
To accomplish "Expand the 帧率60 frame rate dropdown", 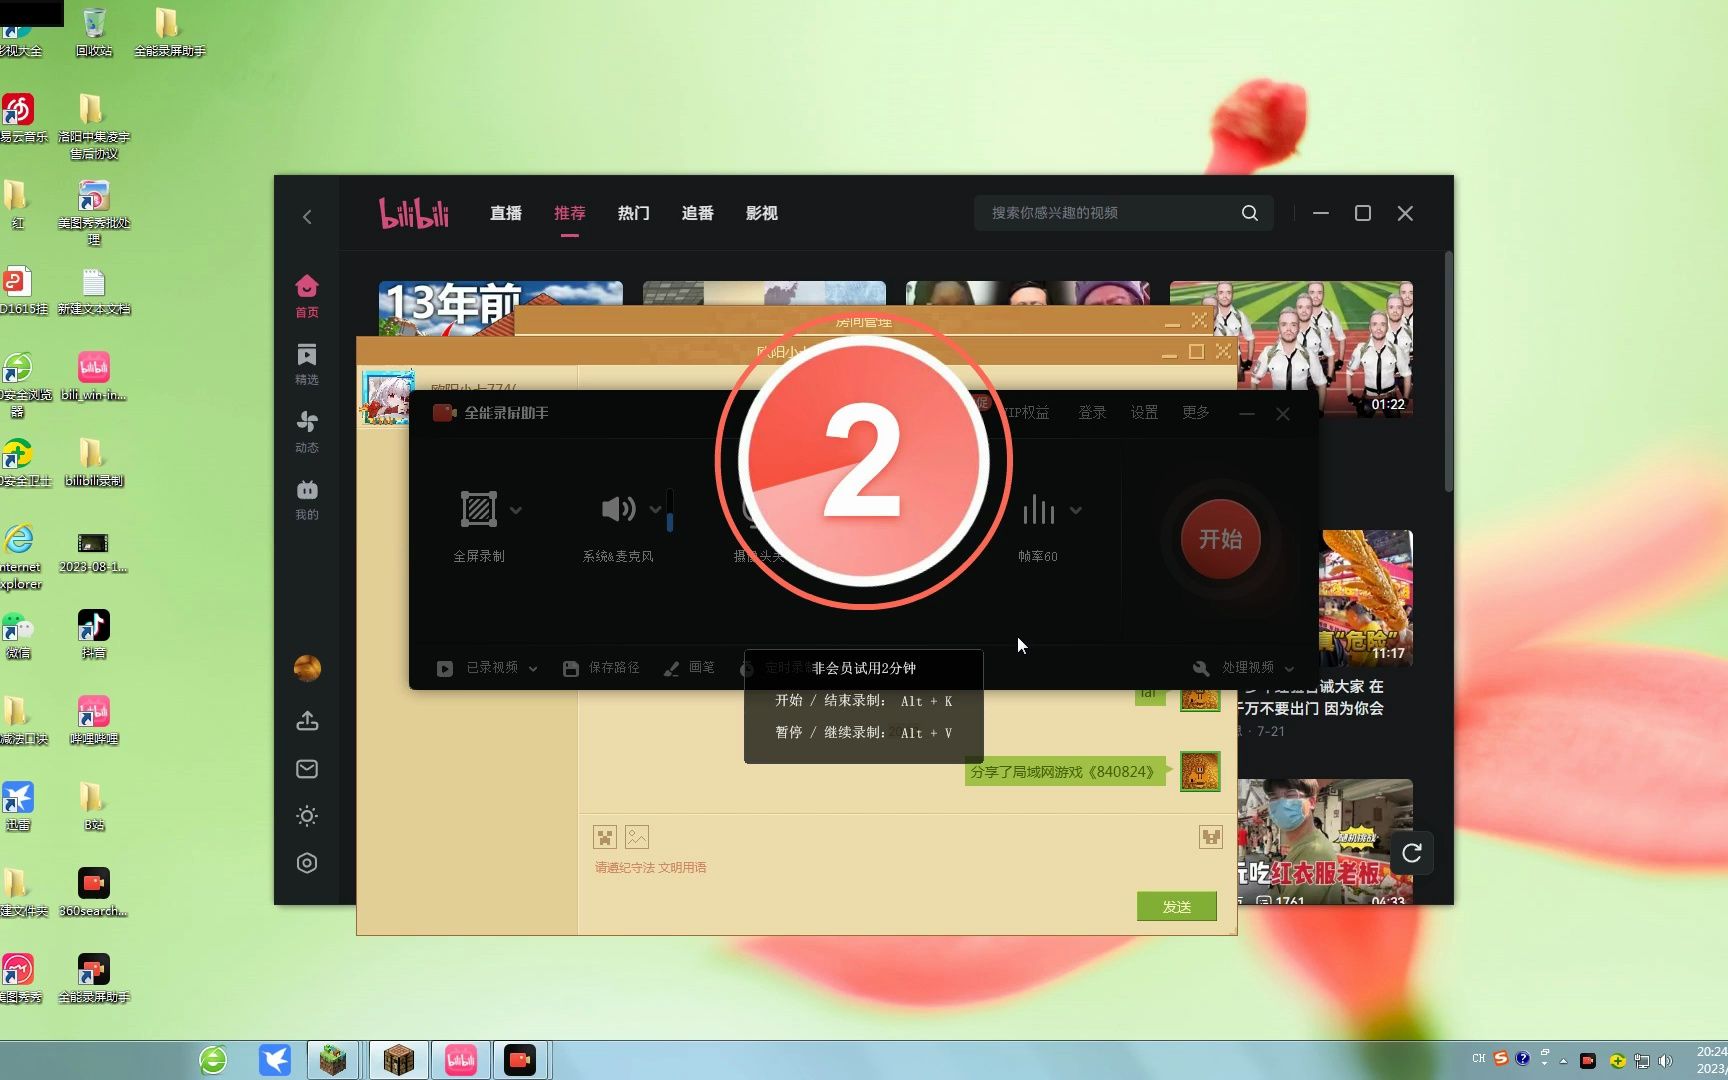I will click(1075, 510).
